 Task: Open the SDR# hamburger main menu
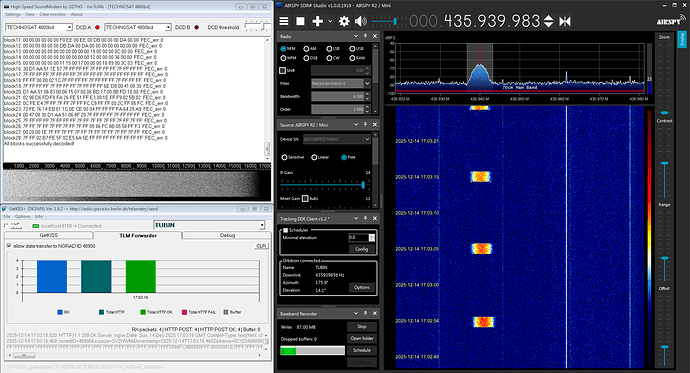click(284, 21)
